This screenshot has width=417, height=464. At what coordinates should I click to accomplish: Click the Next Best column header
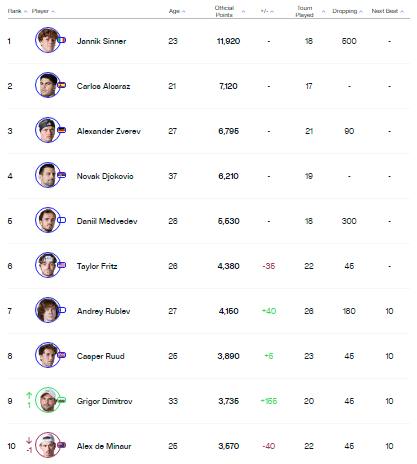coord(385,11)
